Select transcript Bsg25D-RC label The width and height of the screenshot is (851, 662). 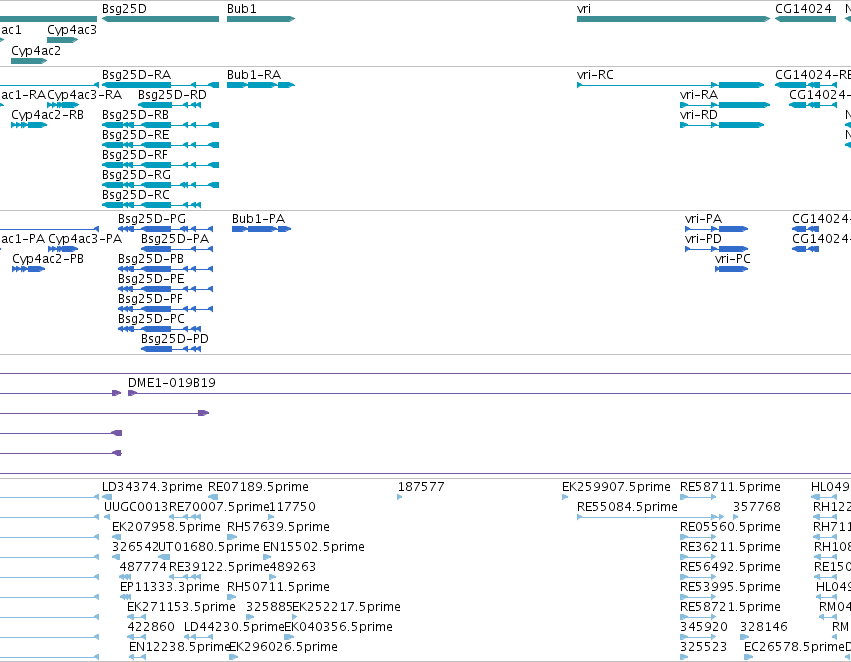[x=136, y=195]
